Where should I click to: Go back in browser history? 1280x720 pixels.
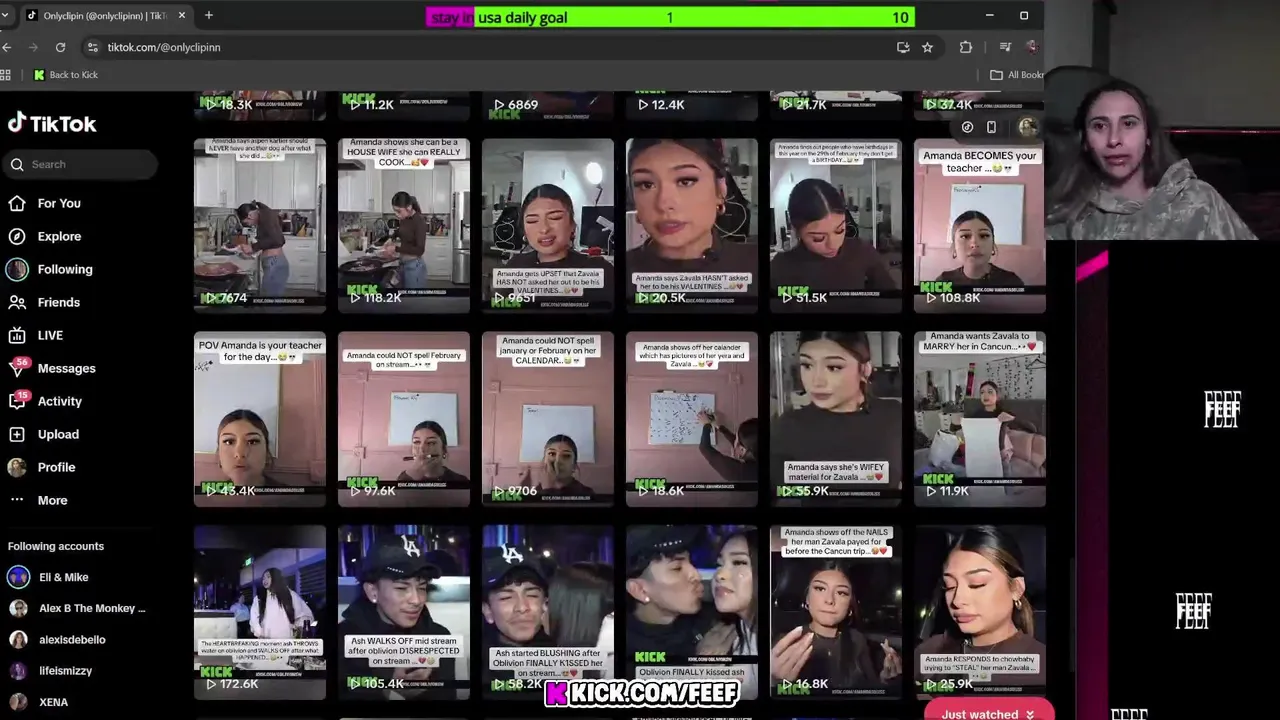7,47
